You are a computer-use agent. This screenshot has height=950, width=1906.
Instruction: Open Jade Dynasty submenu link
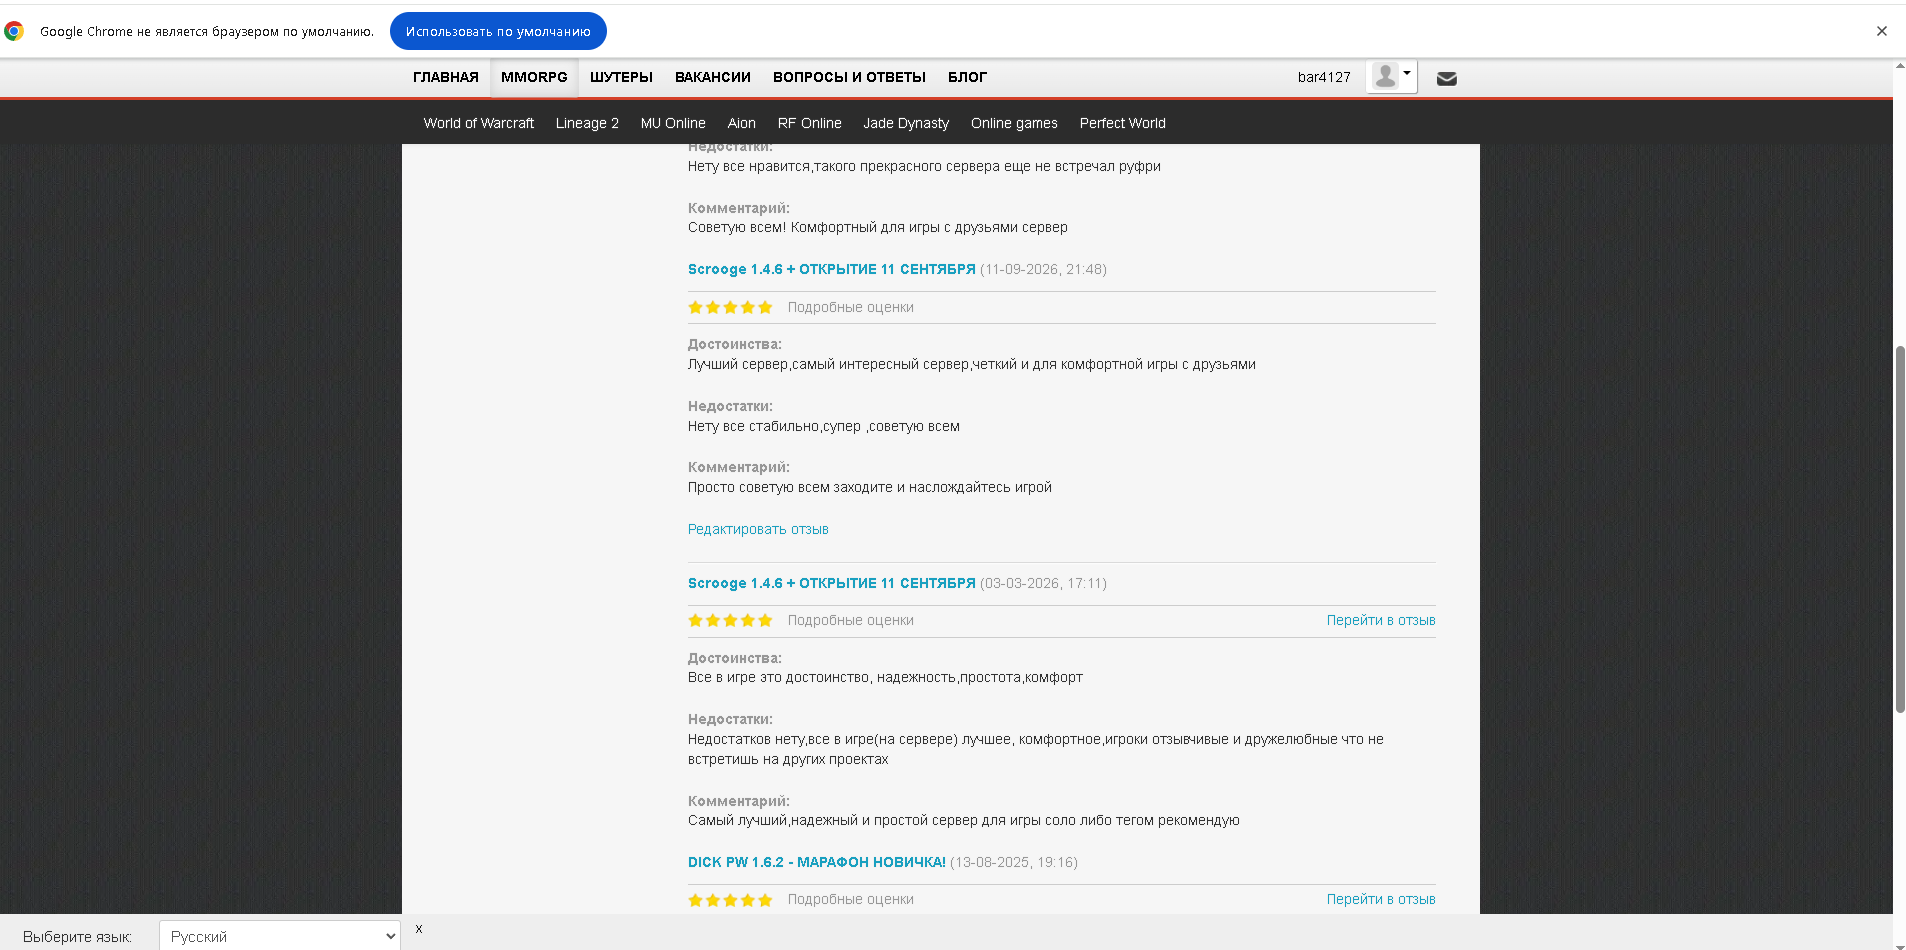pos(906,123)
